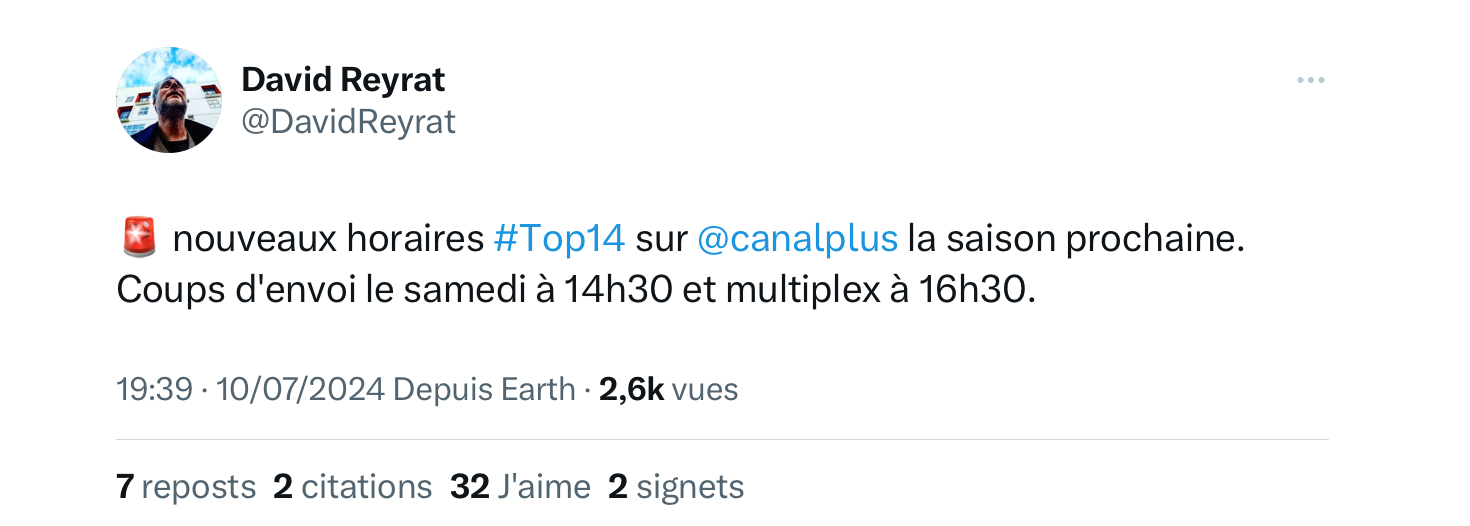Viewport: 1470px width, 526px height.
Task: Click the words "nouveaux horaires"
Action: [x=328, y=240]
